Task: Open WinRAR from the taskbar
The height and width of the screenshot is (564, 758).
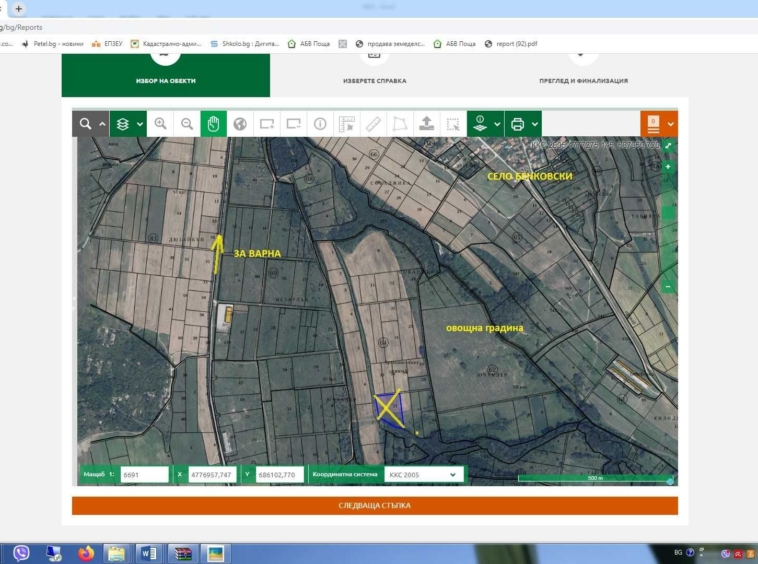Action: pyautogui.click(x=183, y=553)
